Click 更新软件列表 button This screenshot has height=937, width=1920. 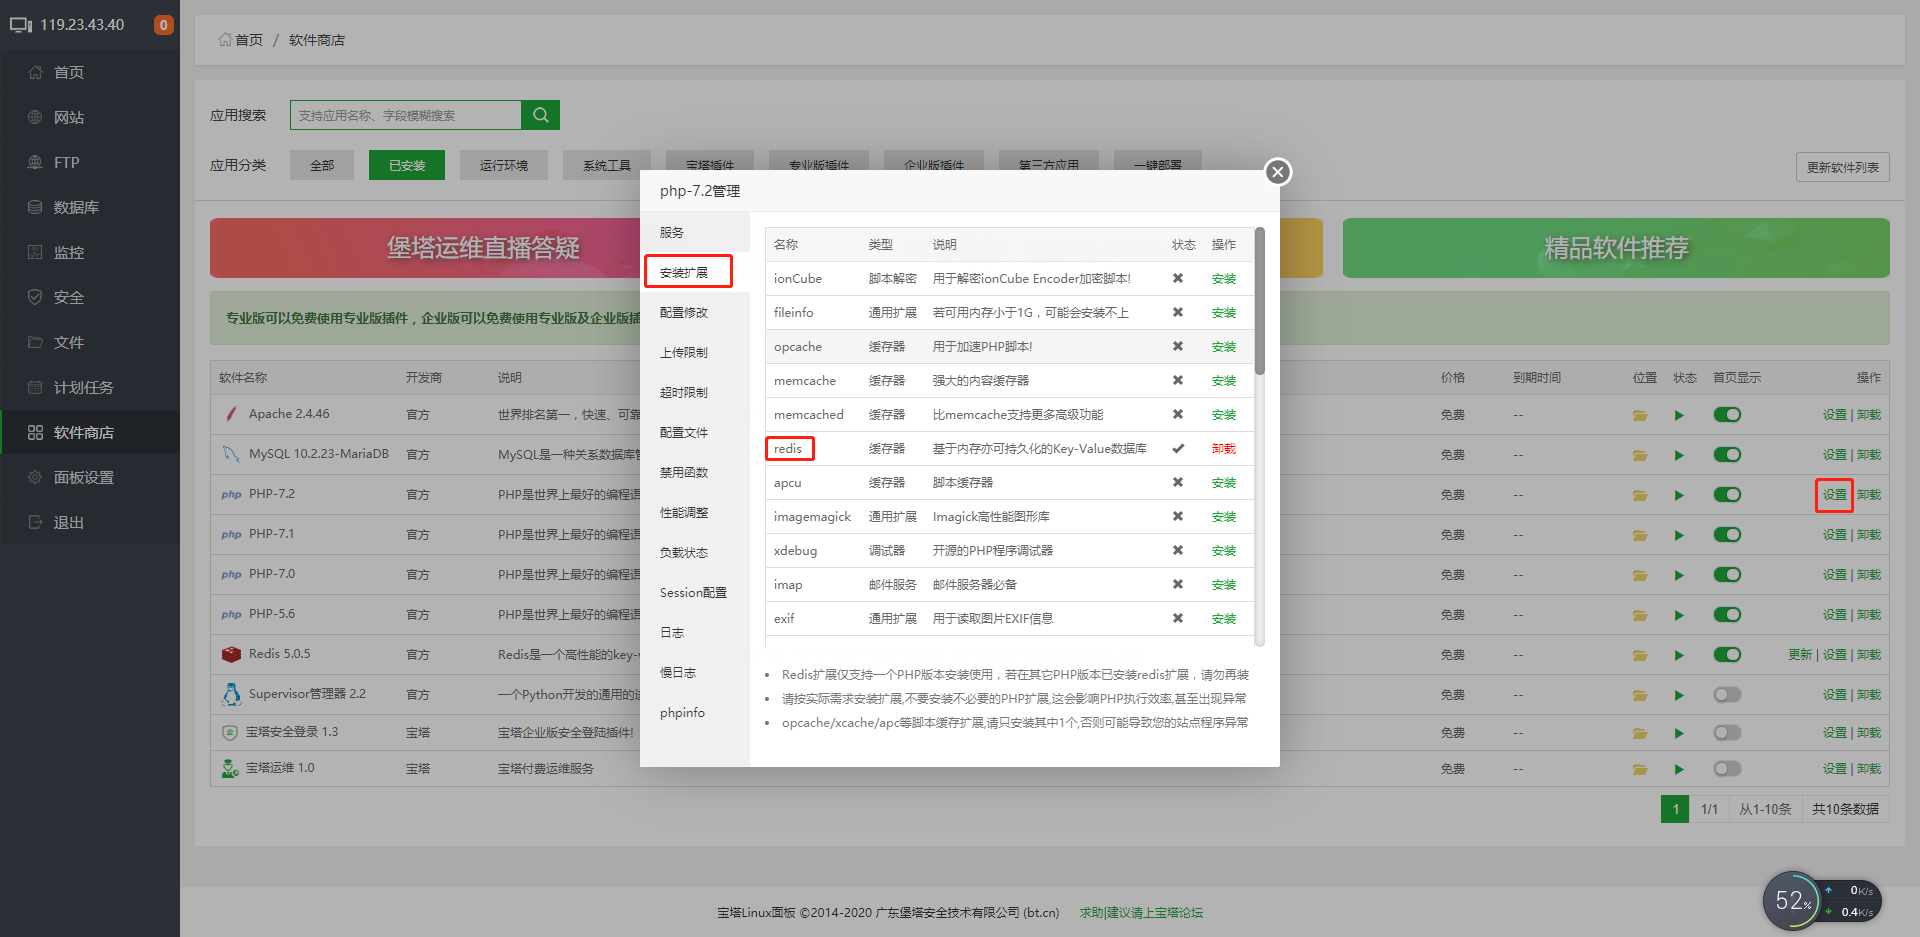click(1842, 167)
